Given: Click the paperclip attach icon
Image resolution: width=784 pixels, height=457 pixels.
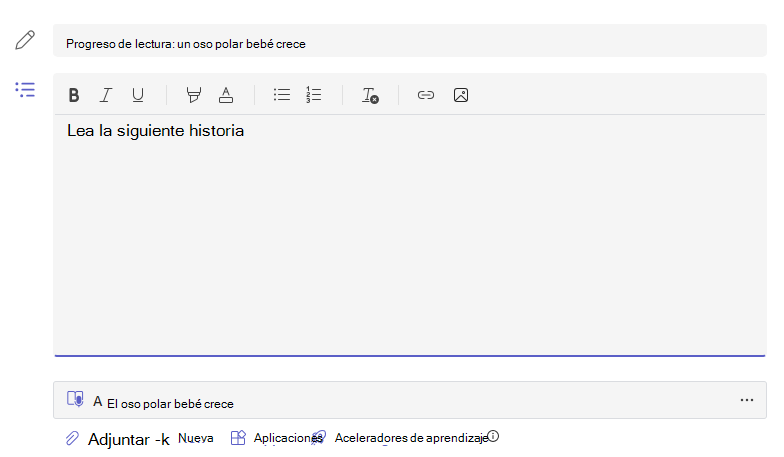Looking at the screenshot, I should 72,438.
